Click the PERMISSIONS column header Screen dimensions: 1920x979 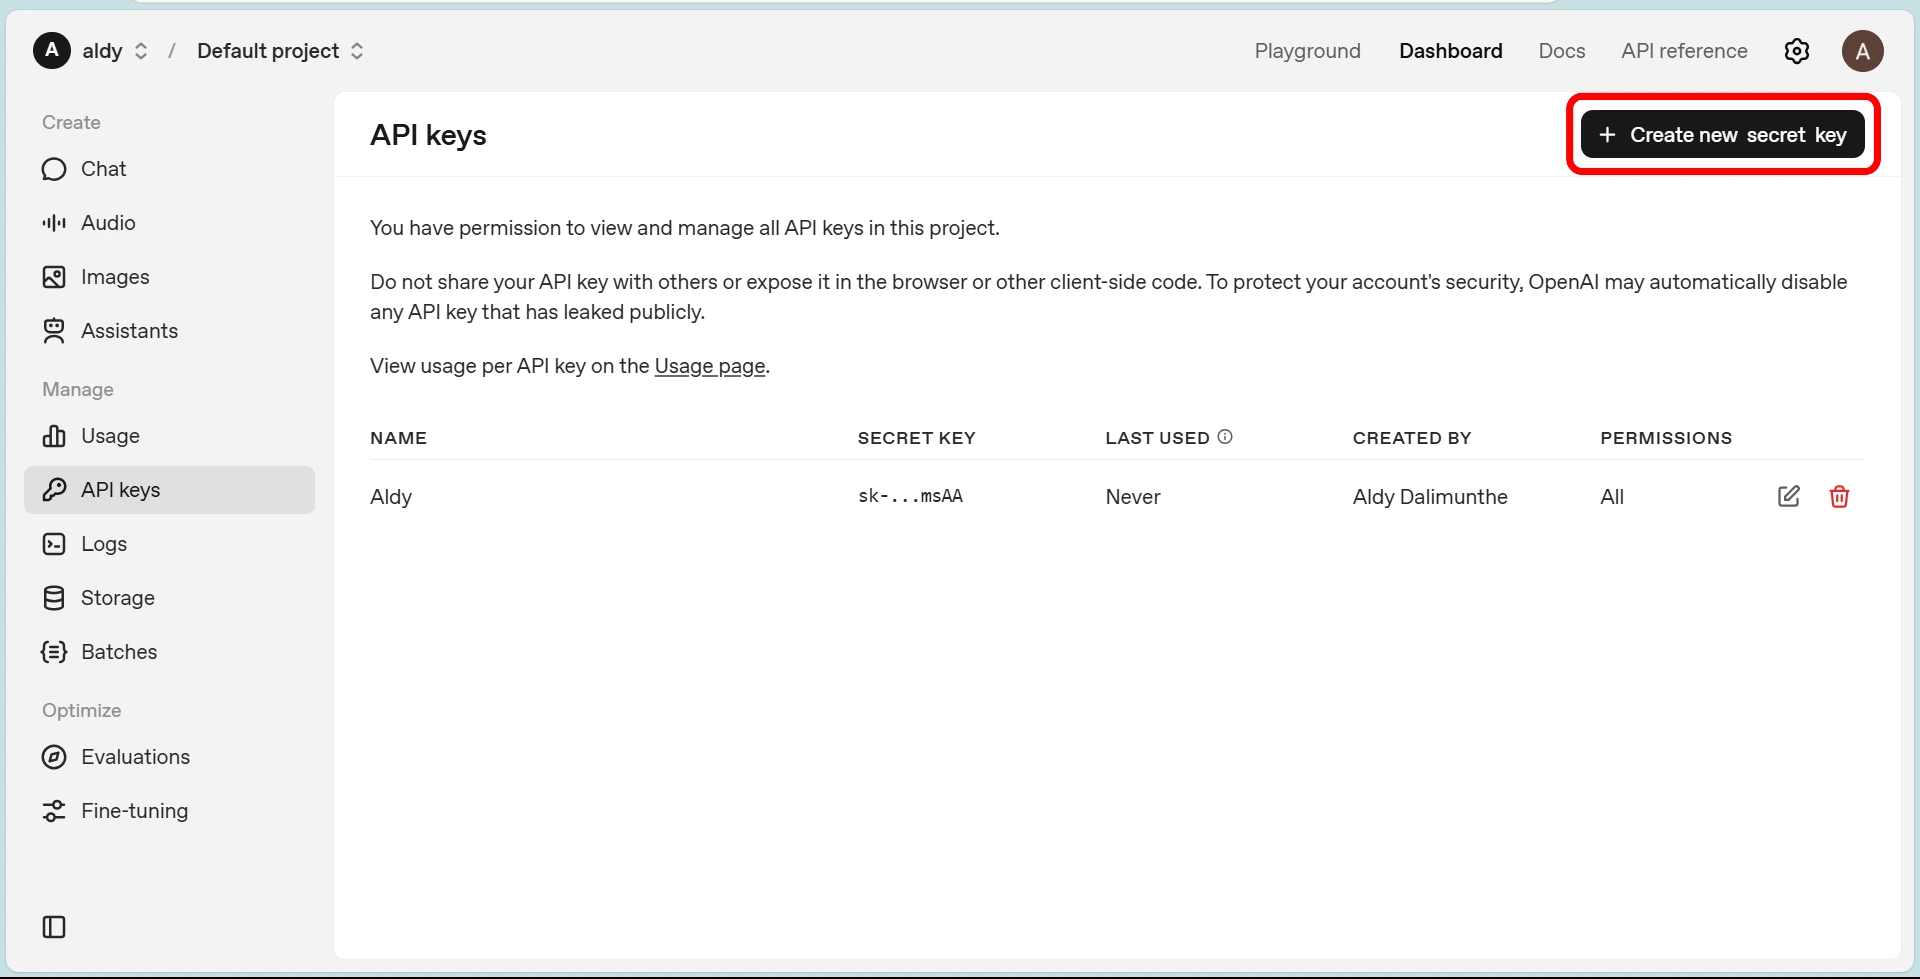pyautogui.click(x=1666, y=438)
